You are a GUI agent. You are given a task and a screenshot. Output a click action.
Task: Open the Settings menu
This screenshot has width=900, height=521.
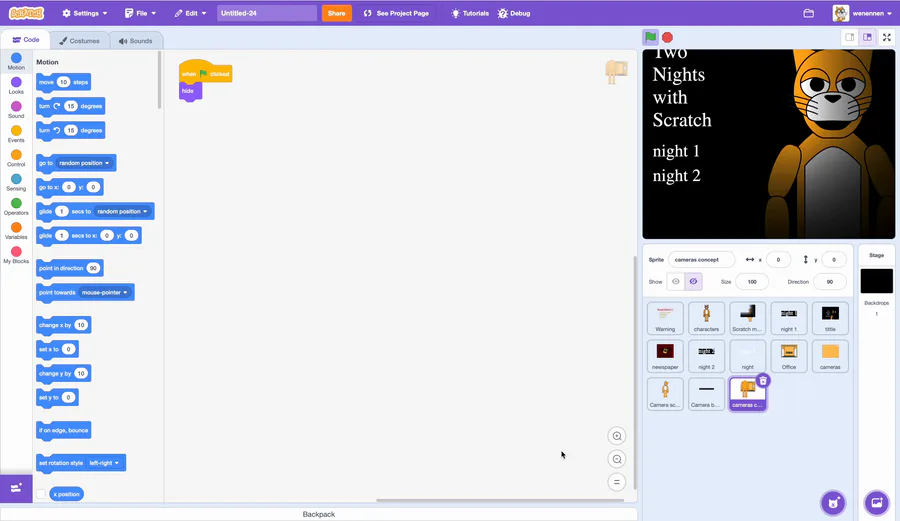point(84,13)
